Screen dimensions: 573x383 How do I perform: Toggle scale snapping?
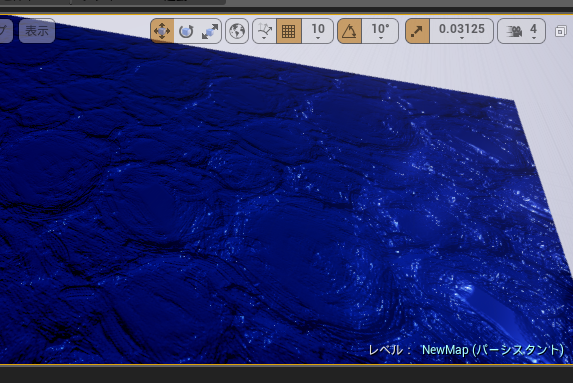[x=417, y=31]
